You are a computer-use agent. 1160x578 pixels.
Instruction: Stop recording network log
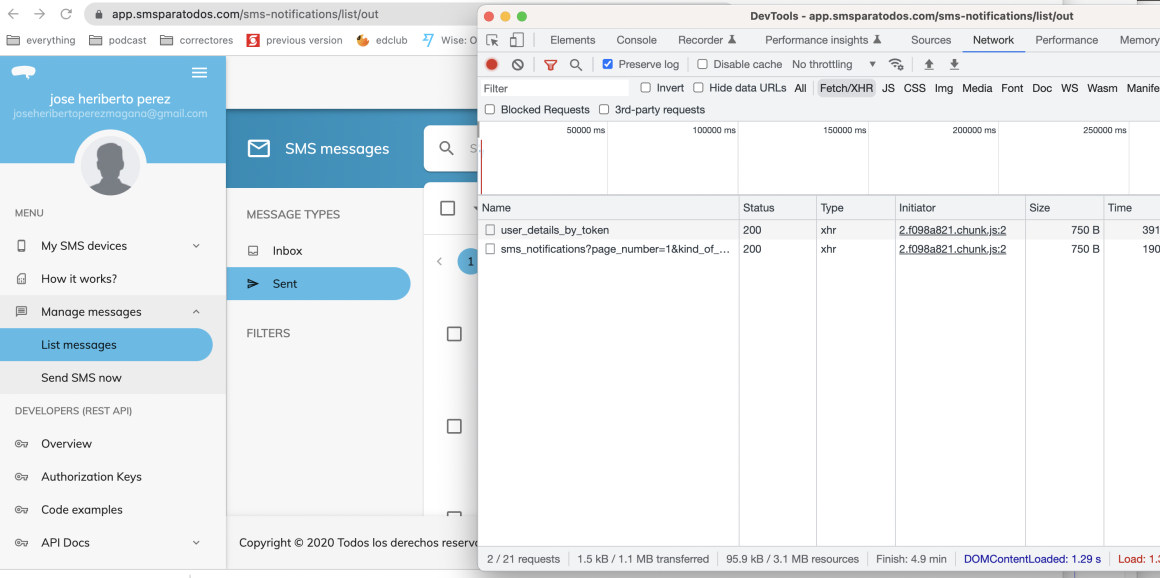[x=490, y=64]
